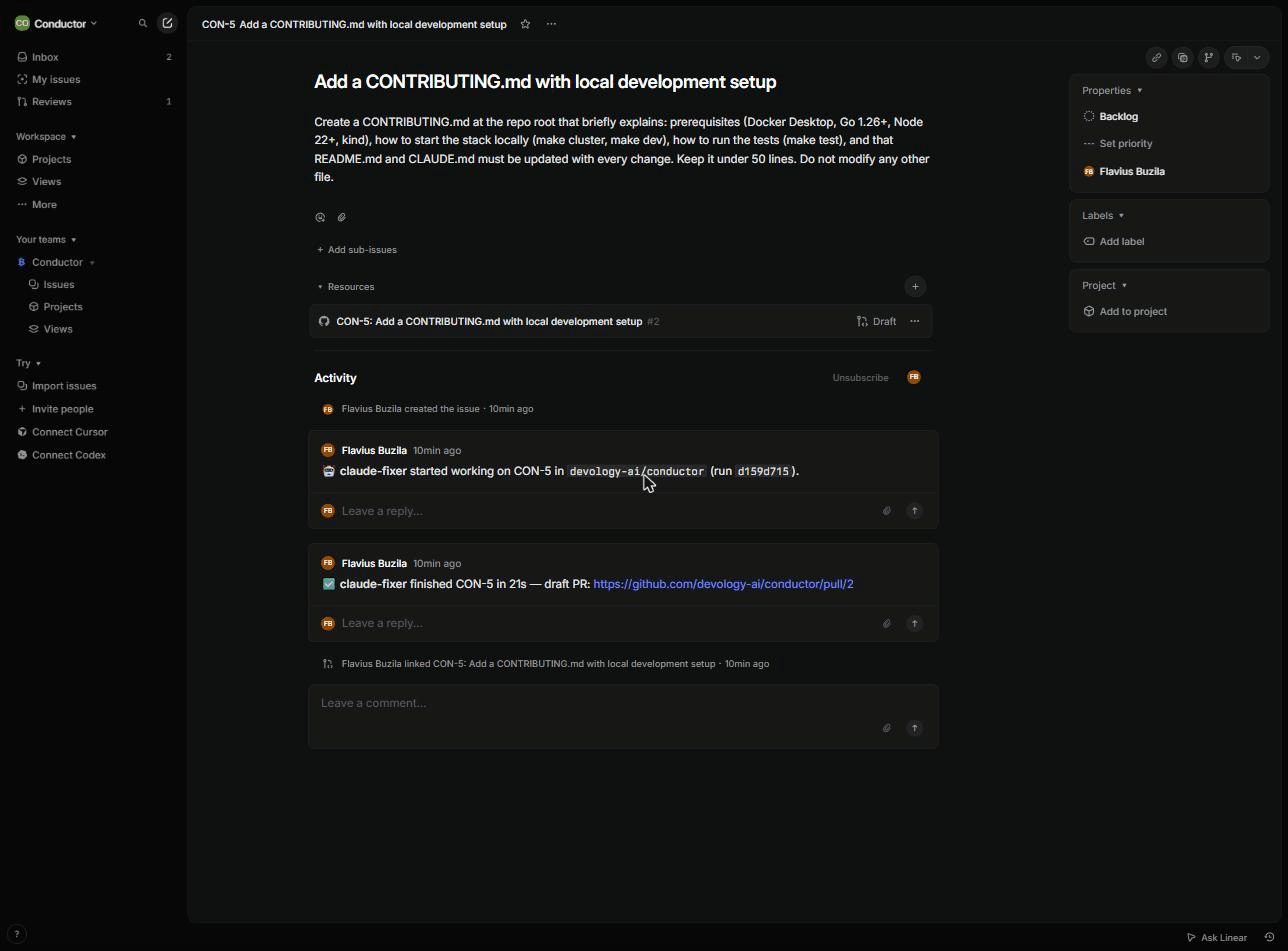
Task: Collapse the Labels section
Action: tap(1103, 216)
